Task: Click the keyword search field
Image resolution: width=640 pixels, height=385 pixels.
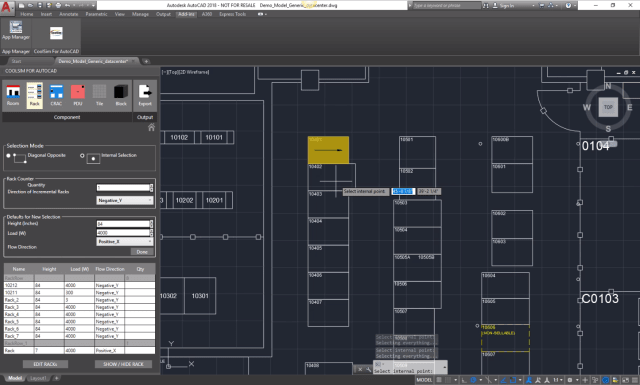Action: [447, 5]
